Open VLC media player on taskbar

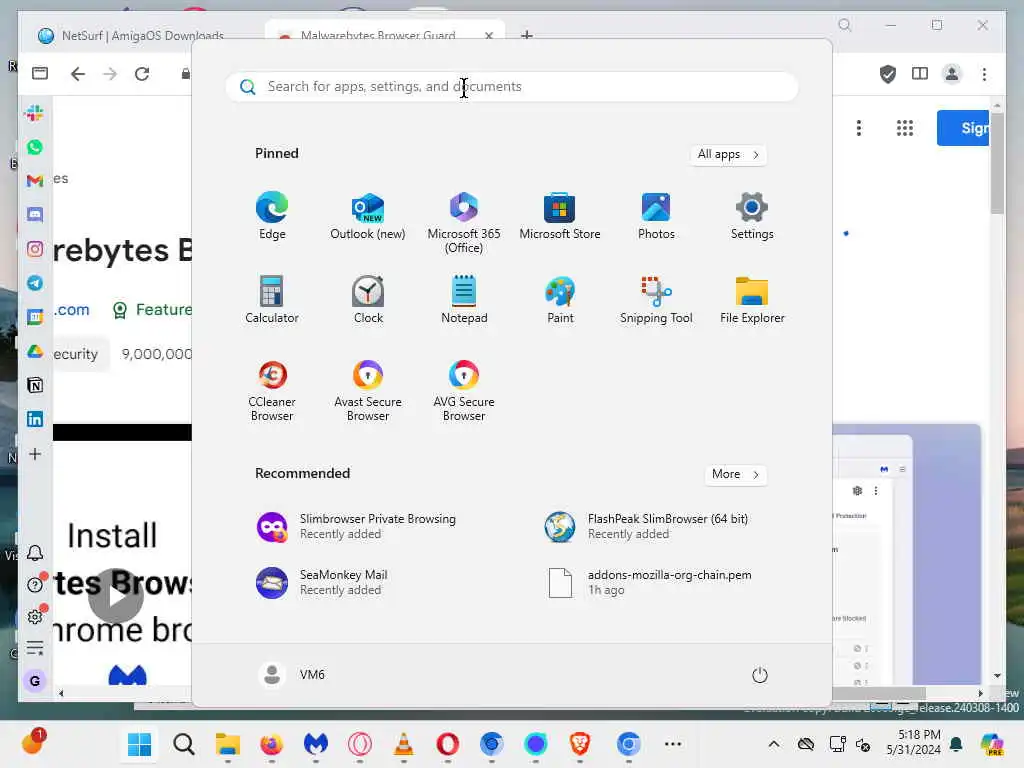[x=404, y=744]
